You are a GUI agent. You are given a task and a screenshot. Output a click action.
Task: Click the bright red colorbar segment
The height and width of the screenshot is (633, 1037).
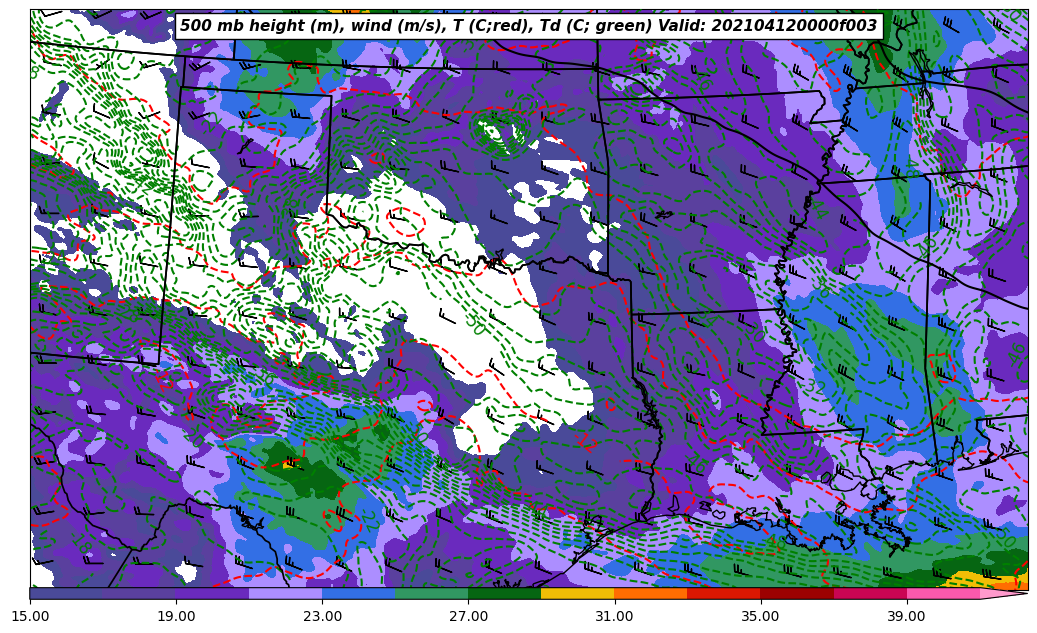(723, 593)
